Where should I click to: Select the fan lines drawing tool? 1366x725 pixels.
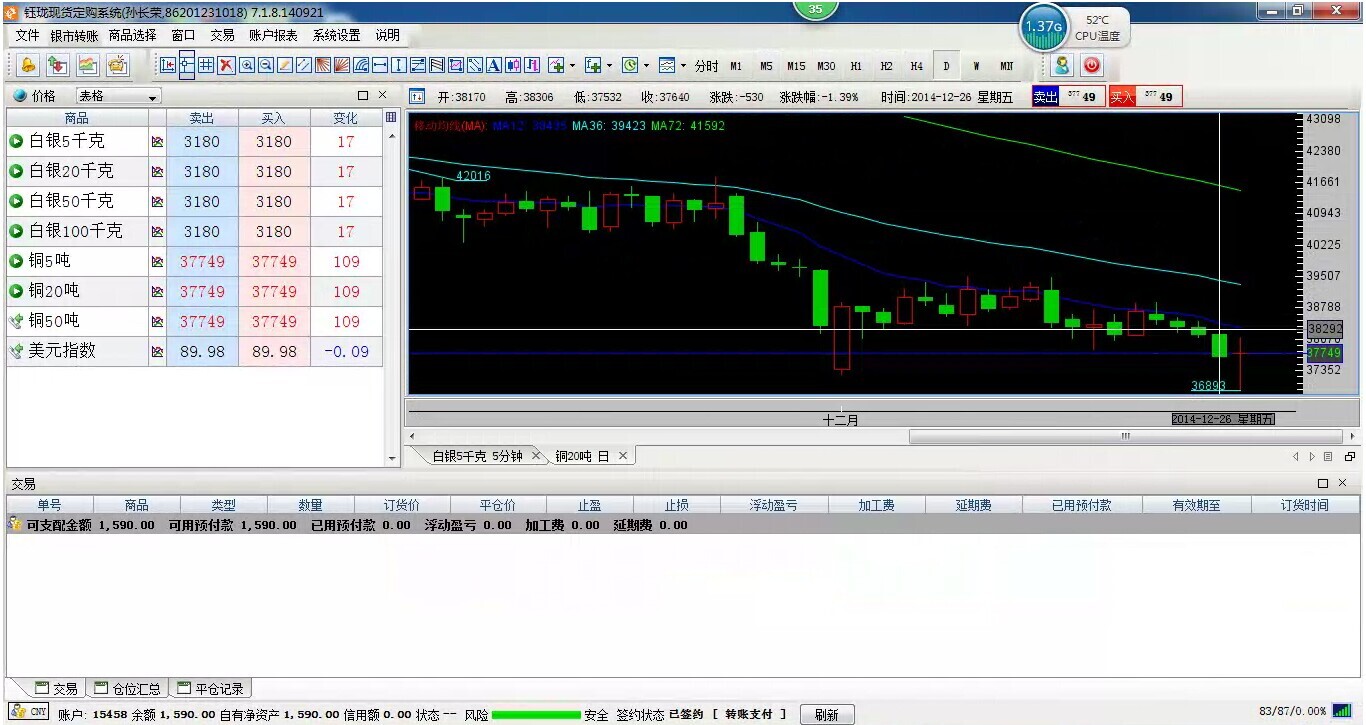[323, 66]
